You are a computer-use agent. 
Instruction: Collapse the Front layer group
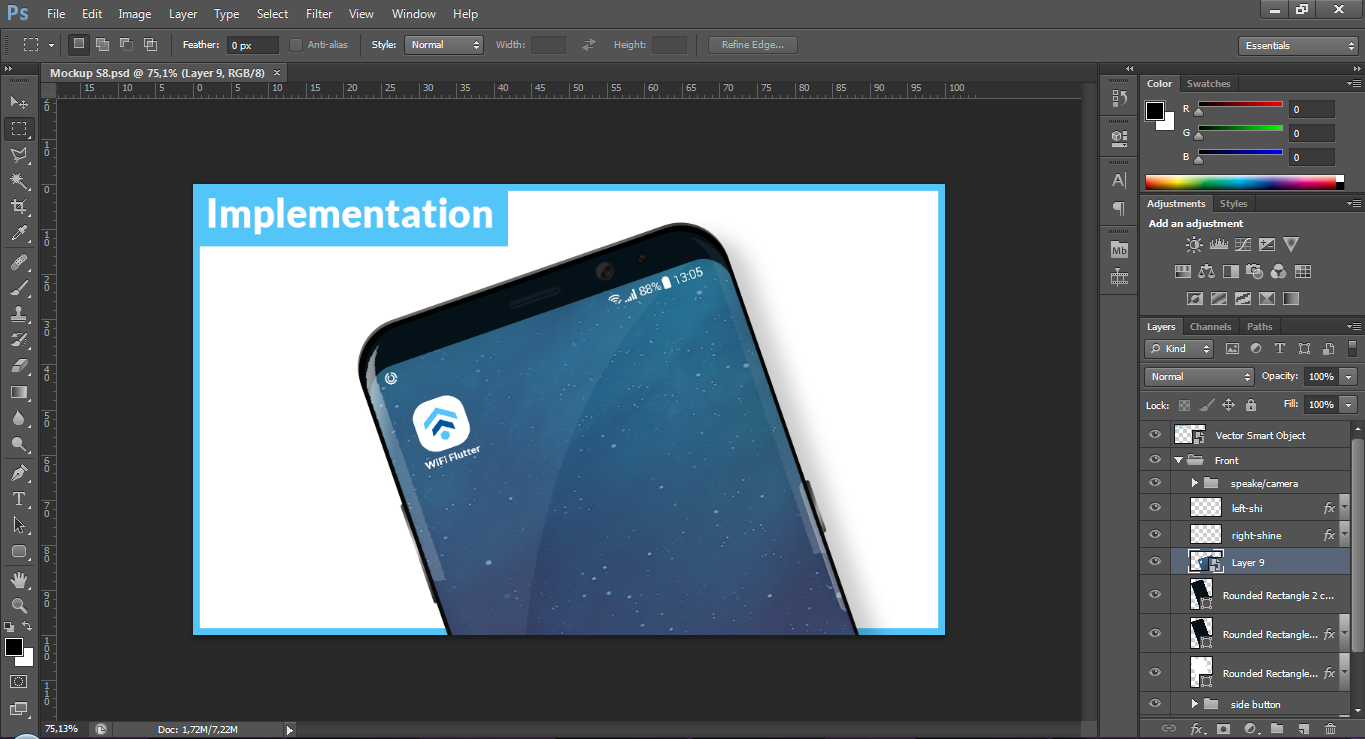click(1178, 461)
